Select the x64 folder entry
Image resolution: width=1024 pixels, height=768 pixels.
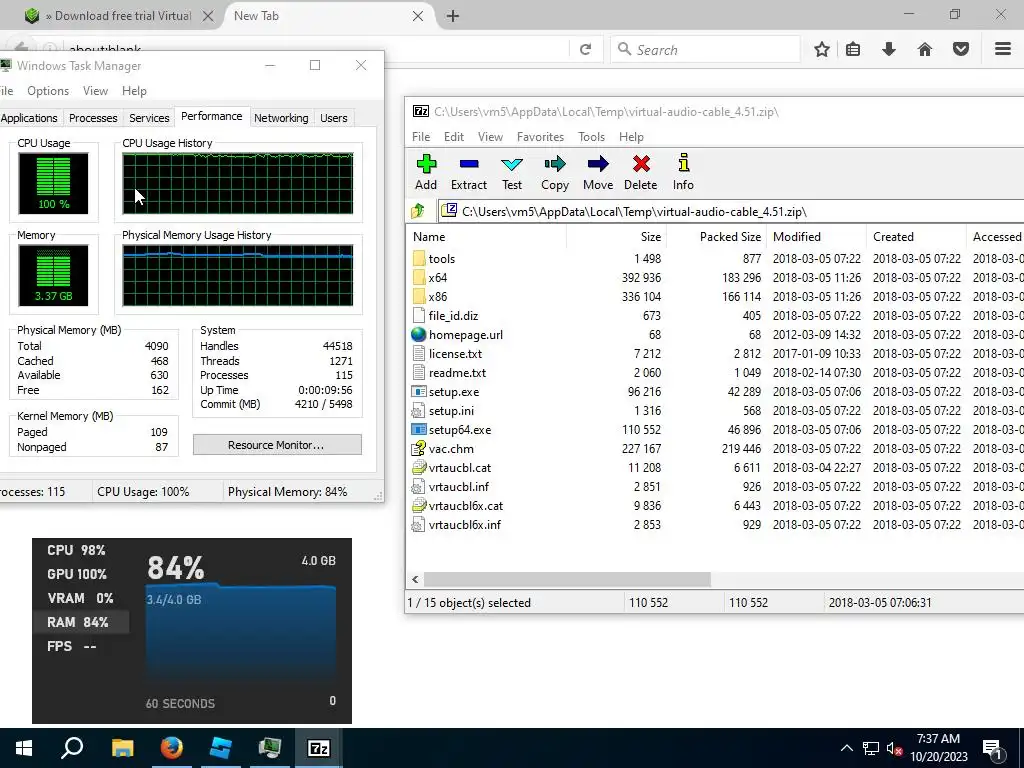pyautogui.click(x=430, y=278)
